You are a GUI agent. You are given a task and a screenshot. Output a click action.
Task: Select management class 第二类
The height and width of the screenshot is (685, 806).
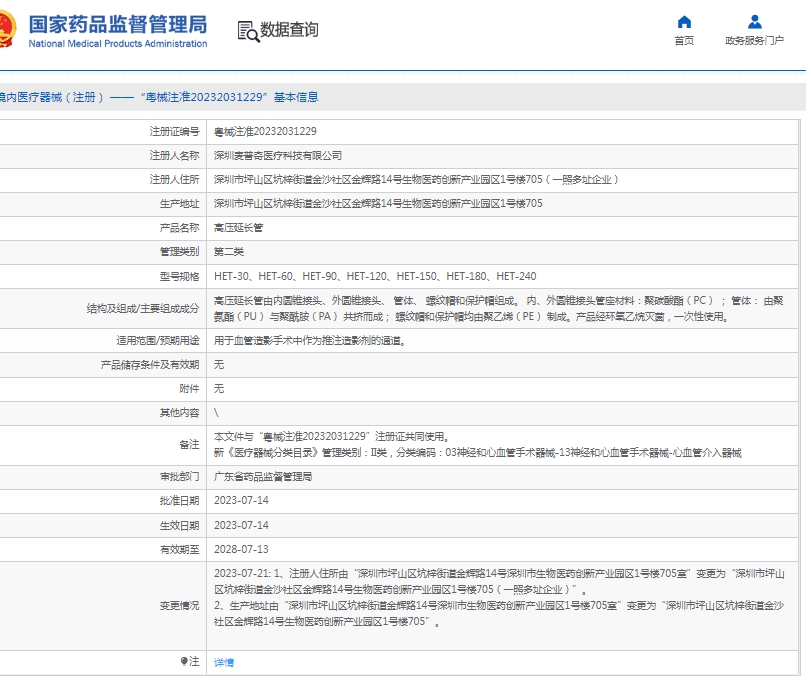(229, 252)
